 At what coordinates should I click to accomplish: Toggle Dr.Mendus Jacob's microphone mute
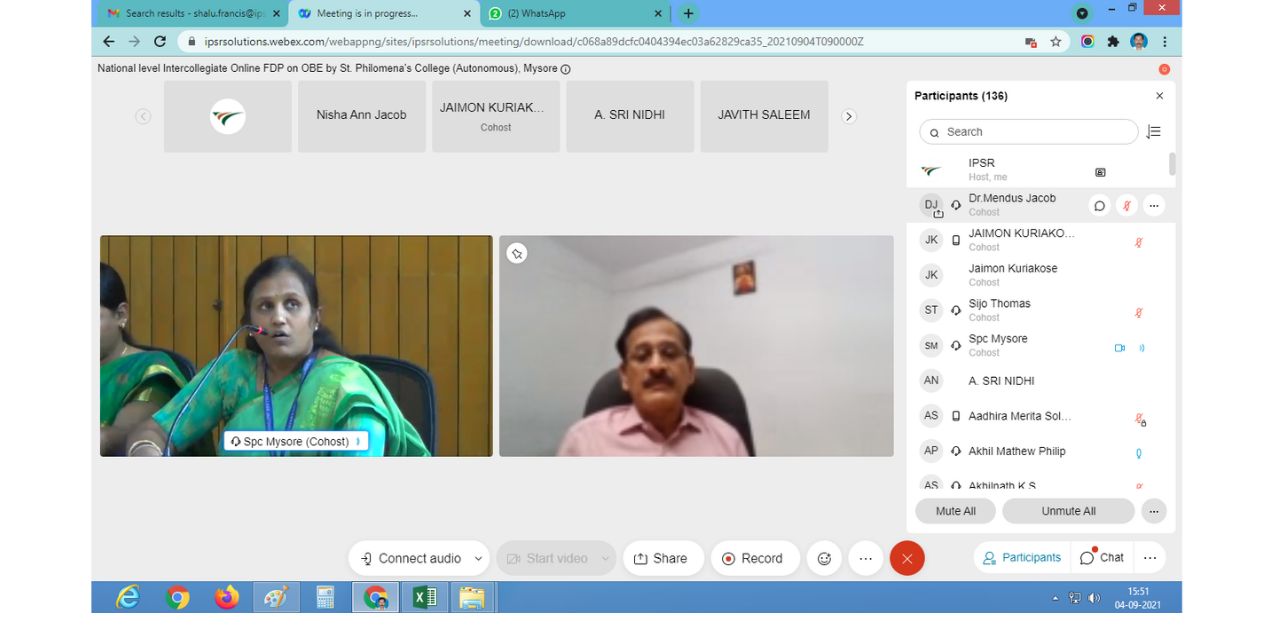[1126, 206]
